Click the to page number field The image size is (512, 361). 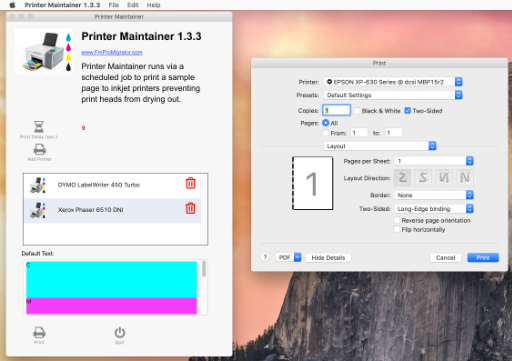(x=394, y=133)
